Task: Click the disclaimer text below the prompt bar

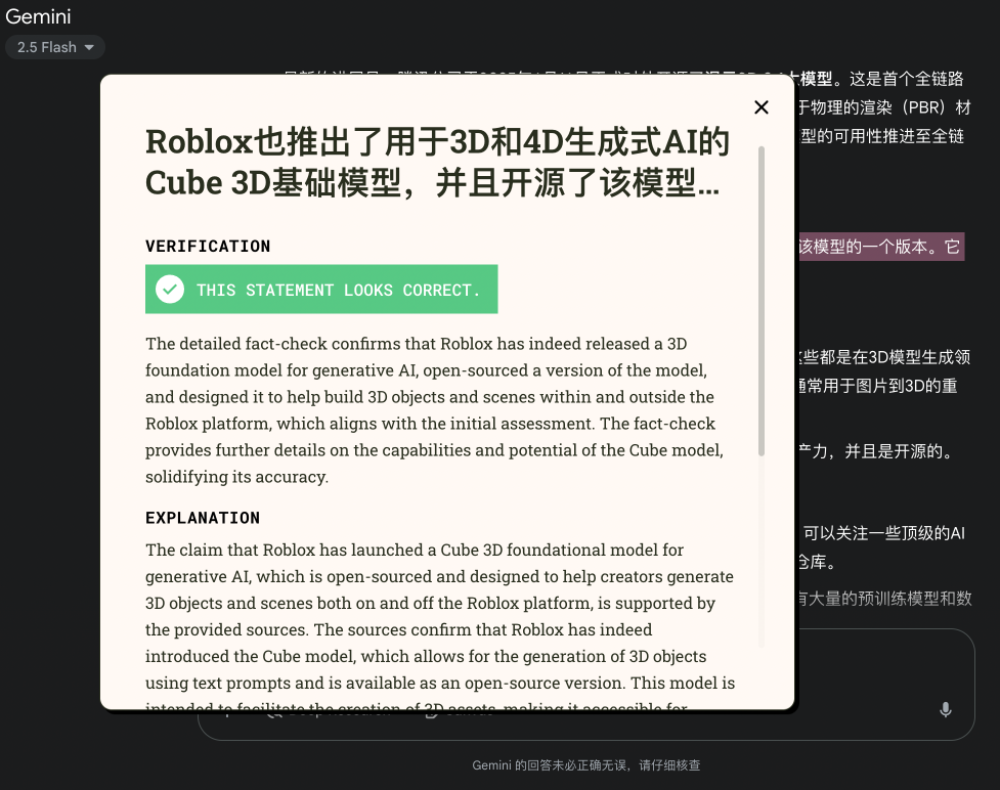Action: pyautogui.click(x=587, y=765)
